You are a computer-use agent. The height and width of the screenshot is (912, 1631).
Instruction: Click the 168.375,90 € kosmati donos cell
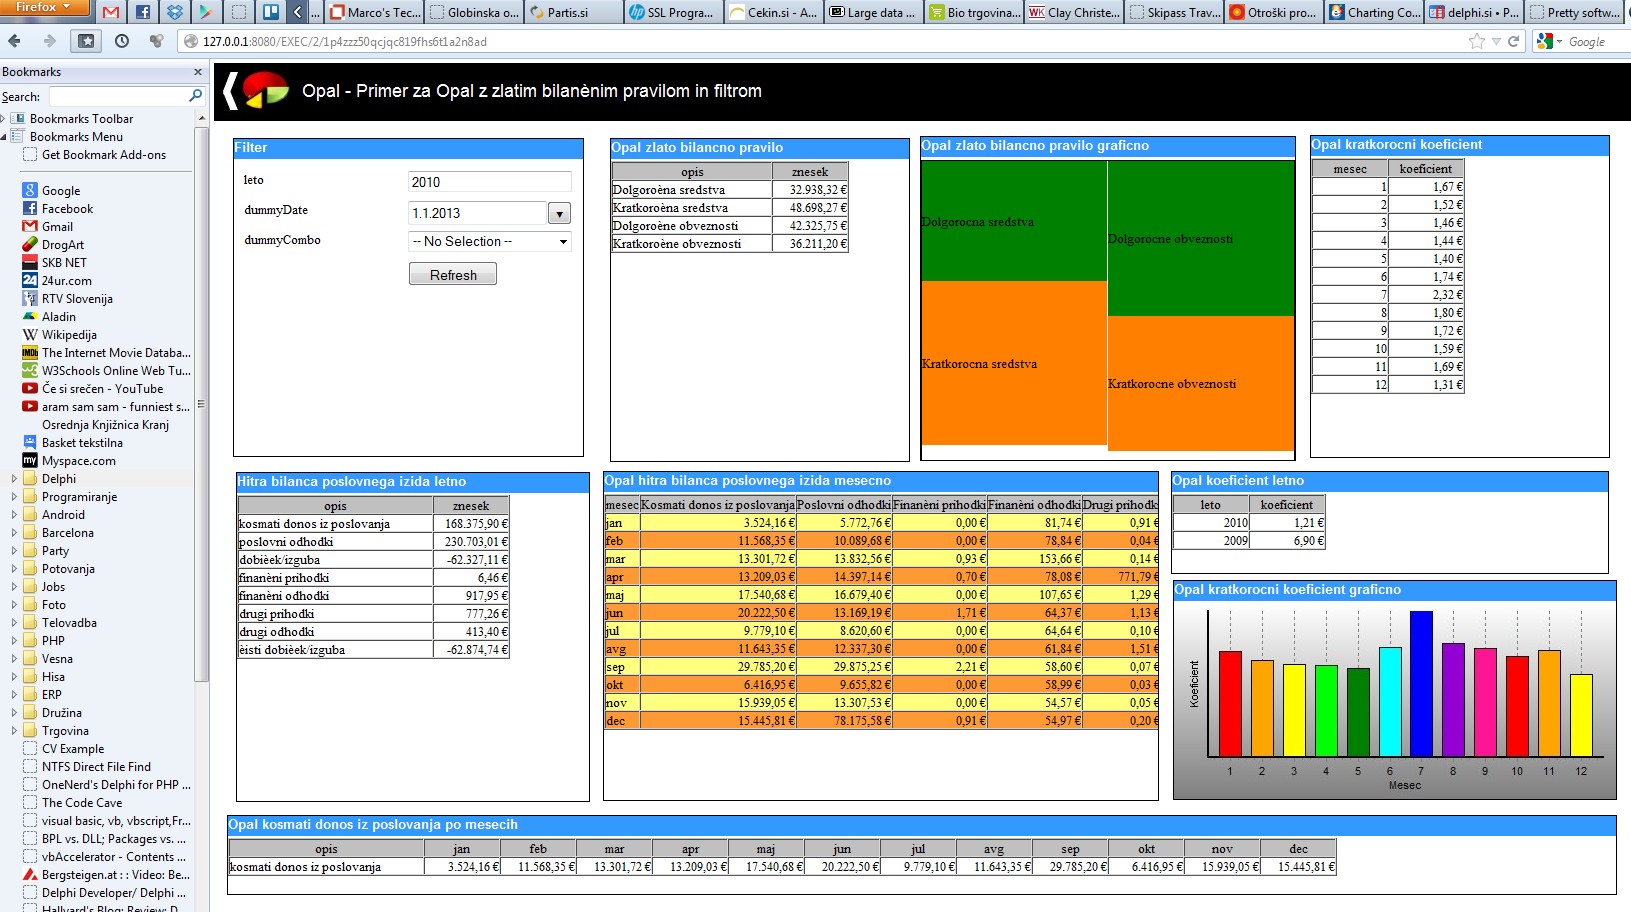[472, 523]
